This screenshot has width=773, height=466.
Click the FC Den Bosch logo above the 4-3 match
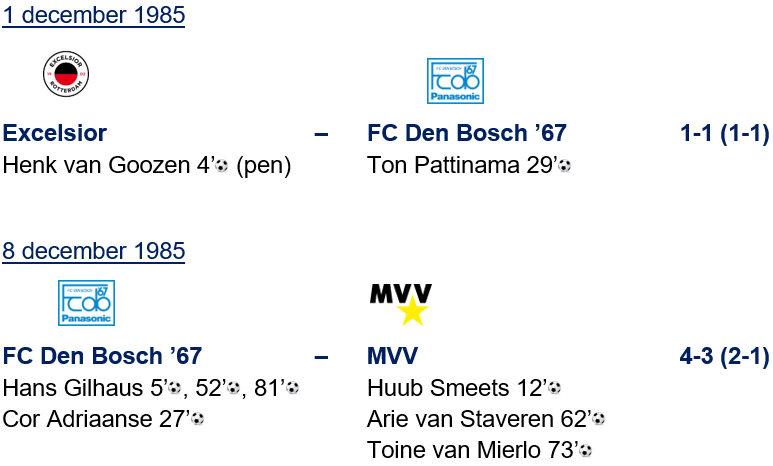(x=86, y=303)
